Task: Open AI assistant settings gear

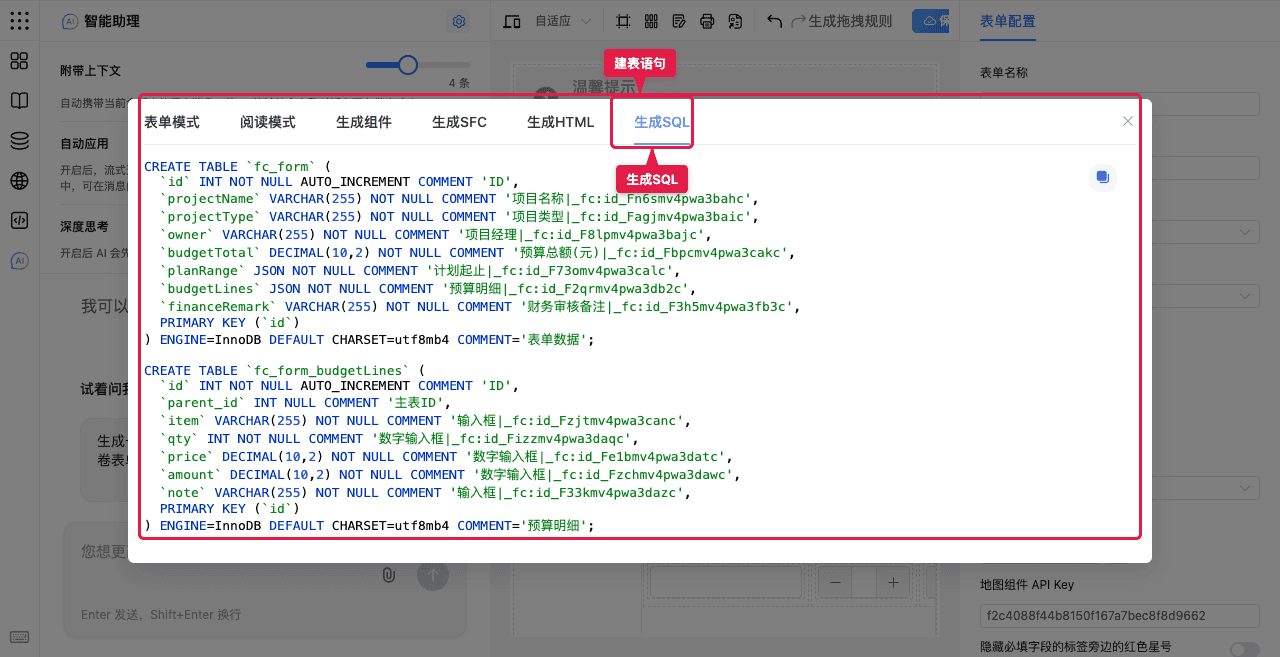Action: click(459, 21)
